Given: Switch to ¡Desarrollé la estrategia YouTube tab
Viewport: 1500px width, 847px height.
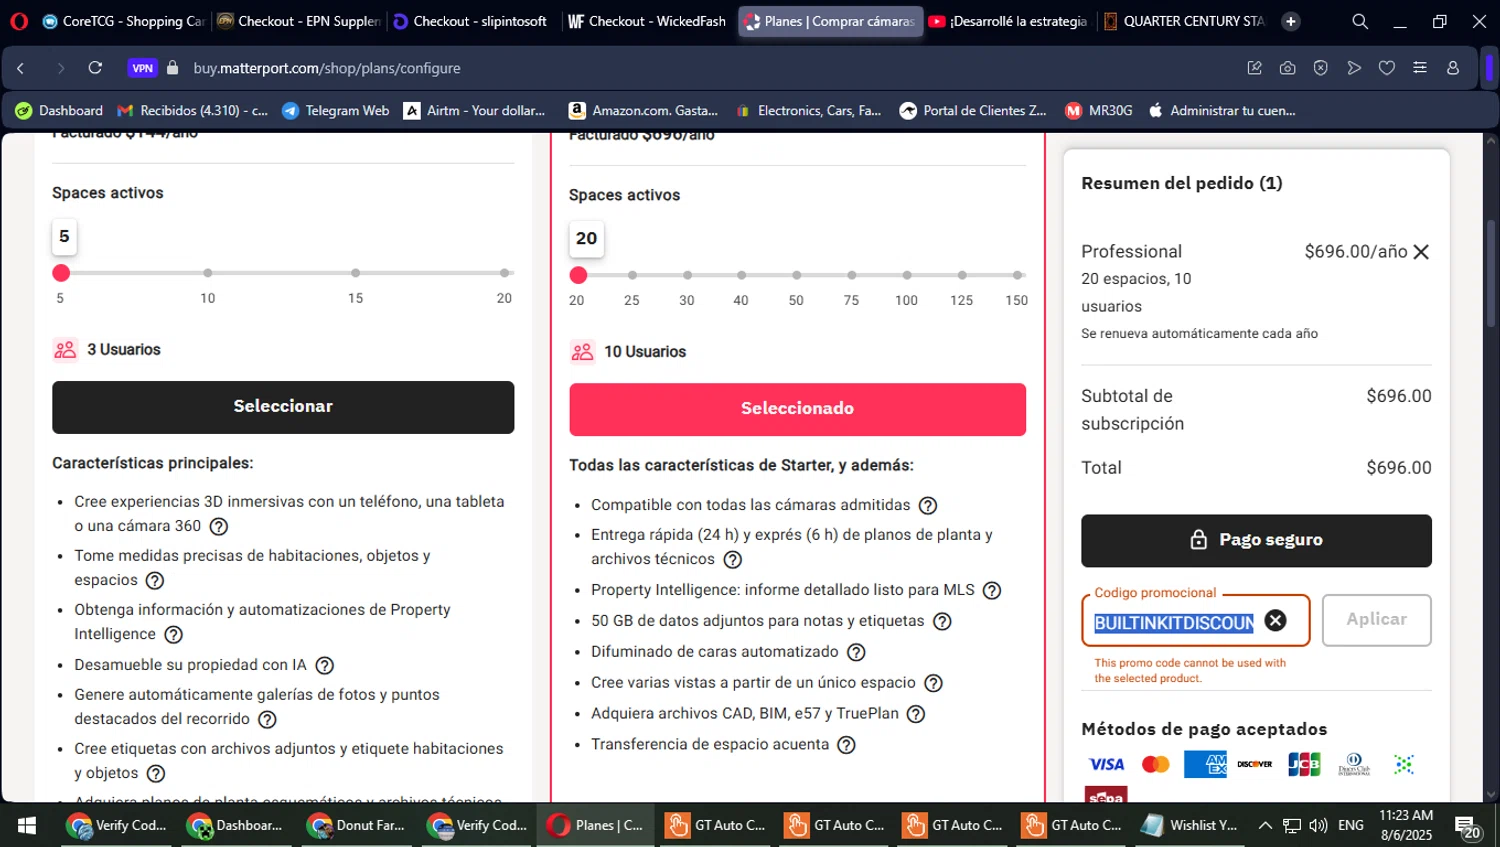Looking at the screenshot, I should [x=1008, y=21].
